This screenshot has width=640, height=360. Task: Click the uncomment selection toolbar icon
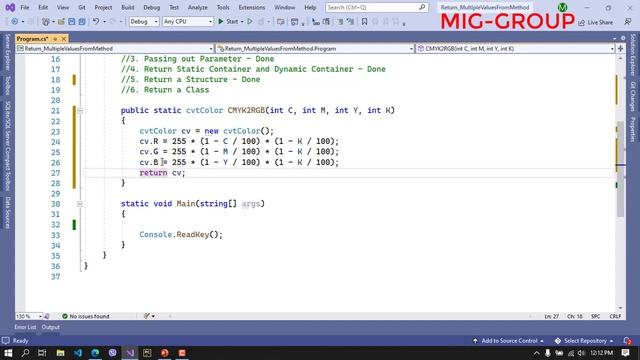click(x=350, y=22)
